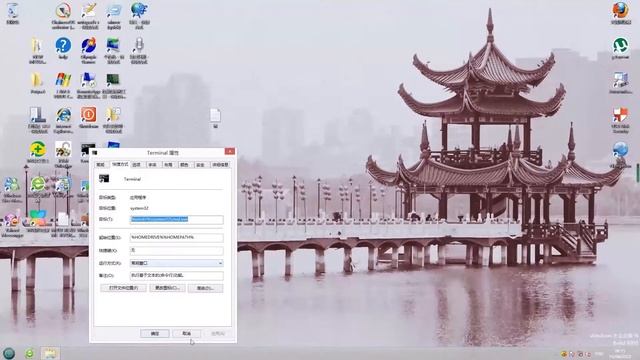640x360 pixels.
Task: Click the highlighted Target path field
Action: point(177,220)
